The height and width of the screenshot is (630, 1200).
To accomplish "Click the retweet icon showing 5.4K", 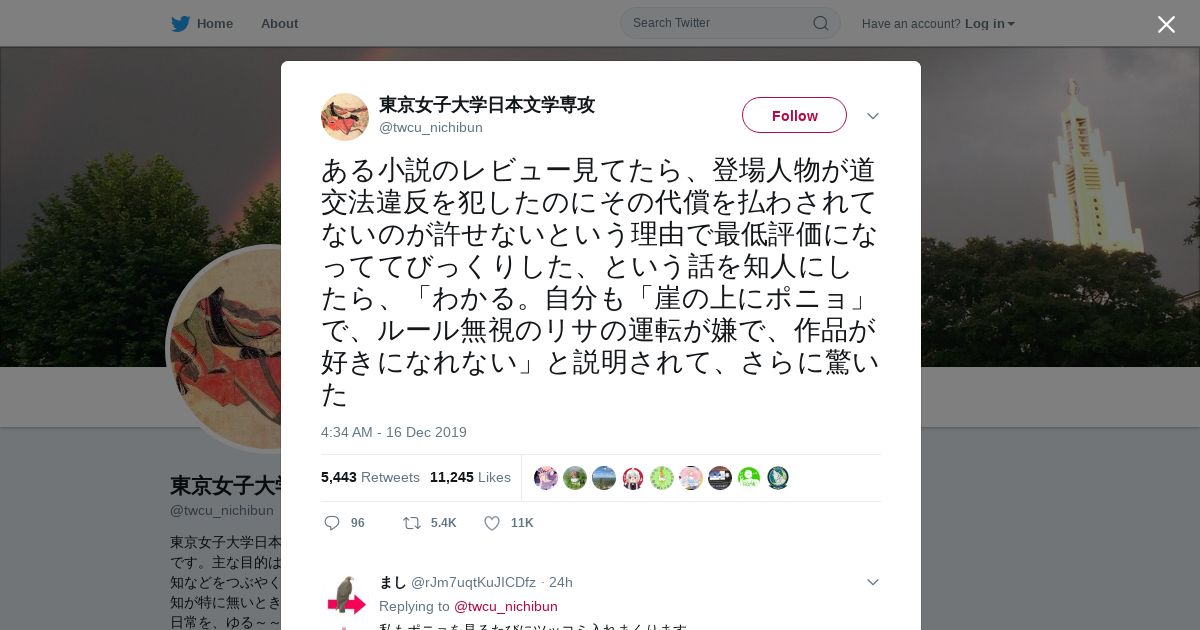I will click(412, 523).
